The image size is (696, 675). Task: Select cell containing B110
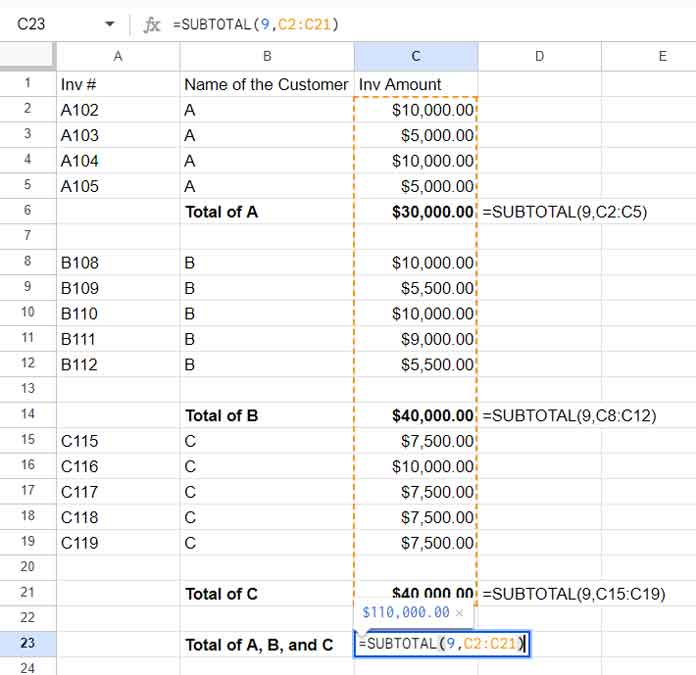118,313
